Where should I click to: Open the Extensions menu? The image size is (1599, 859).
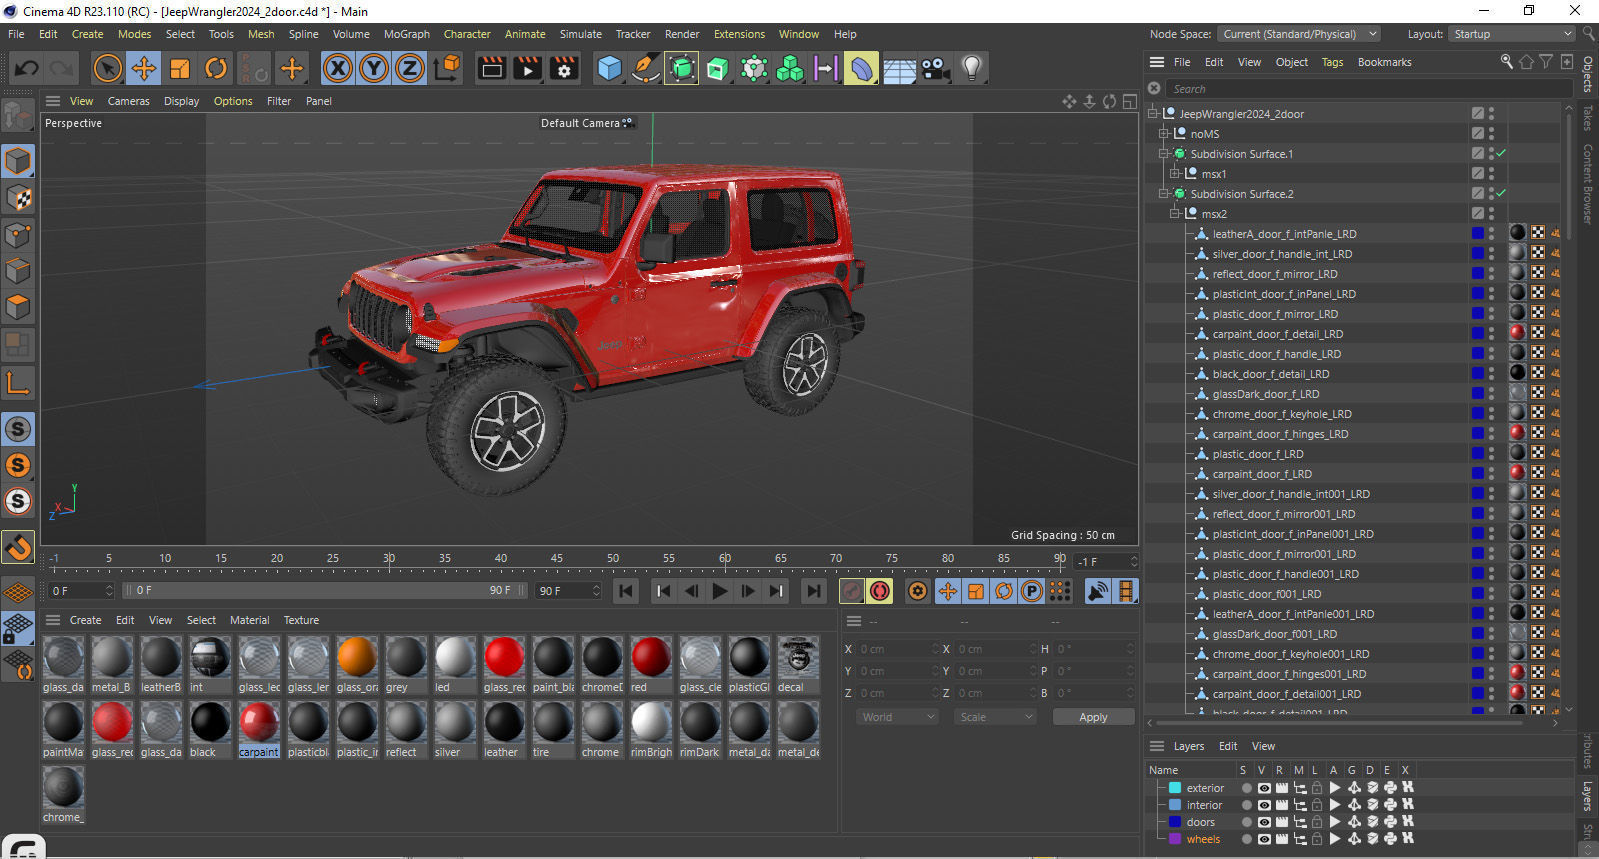739,34
